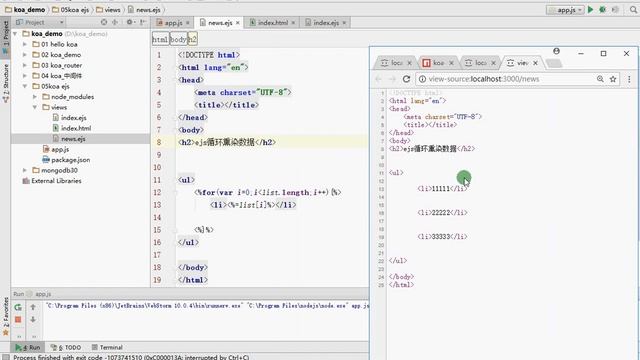This screenshot has height=360, width=640.
Task: Open the Run tab at the bottom
Action: 28,347
